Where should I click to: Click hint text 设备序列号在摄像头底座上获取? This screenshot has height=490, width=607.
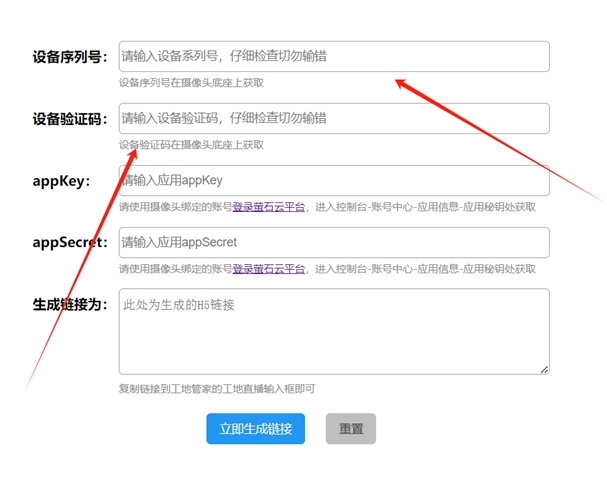191,83
